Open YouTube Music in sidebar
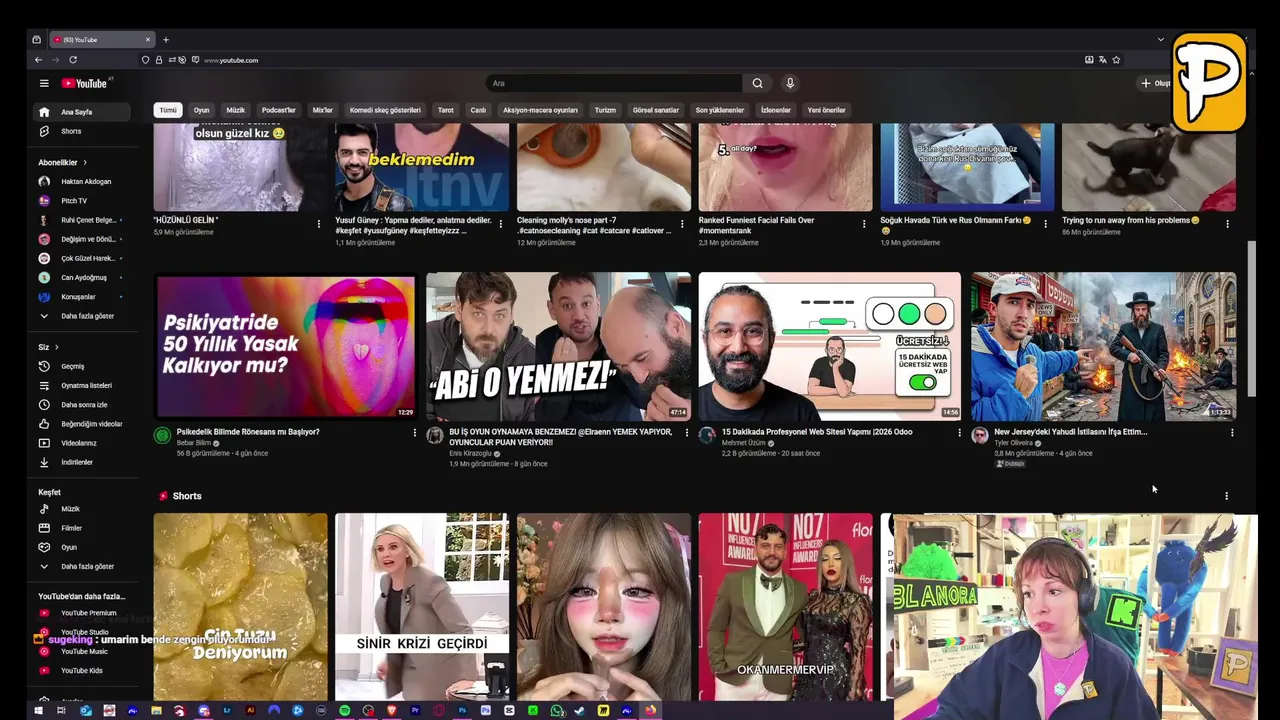The image size is (1280, 720). [82, 651]
